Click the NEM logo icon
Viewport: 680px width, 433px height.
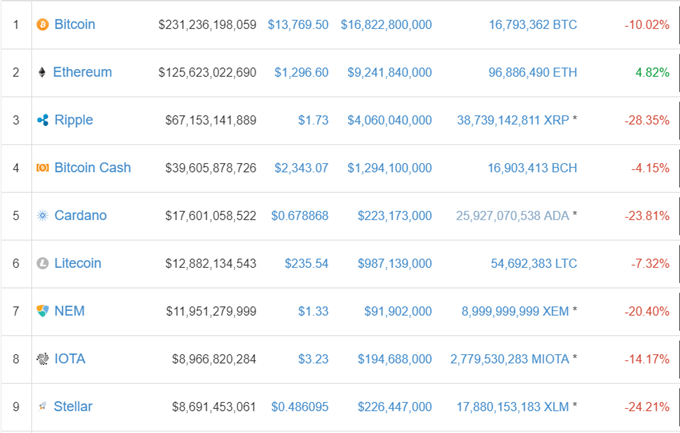click(x=42, y=311)
